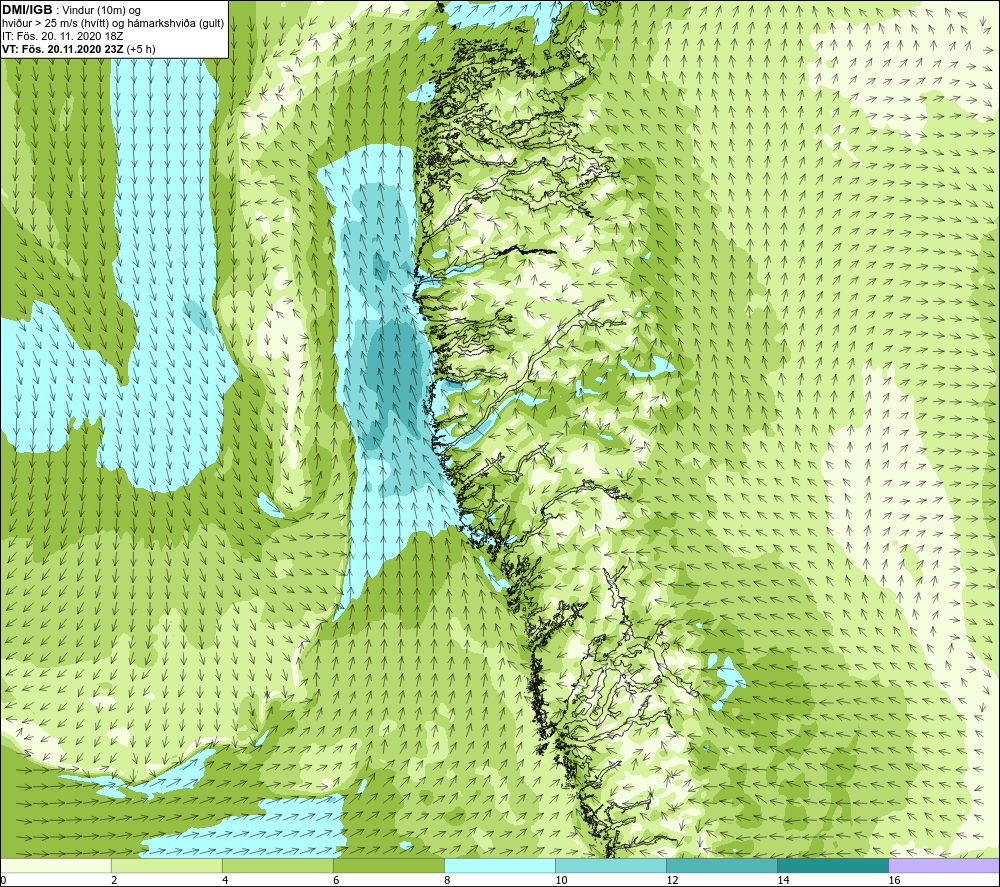Select the 10–12 m/s turquoise swatch
Screen dimensions: 1000x887
(x=611, y=865)
